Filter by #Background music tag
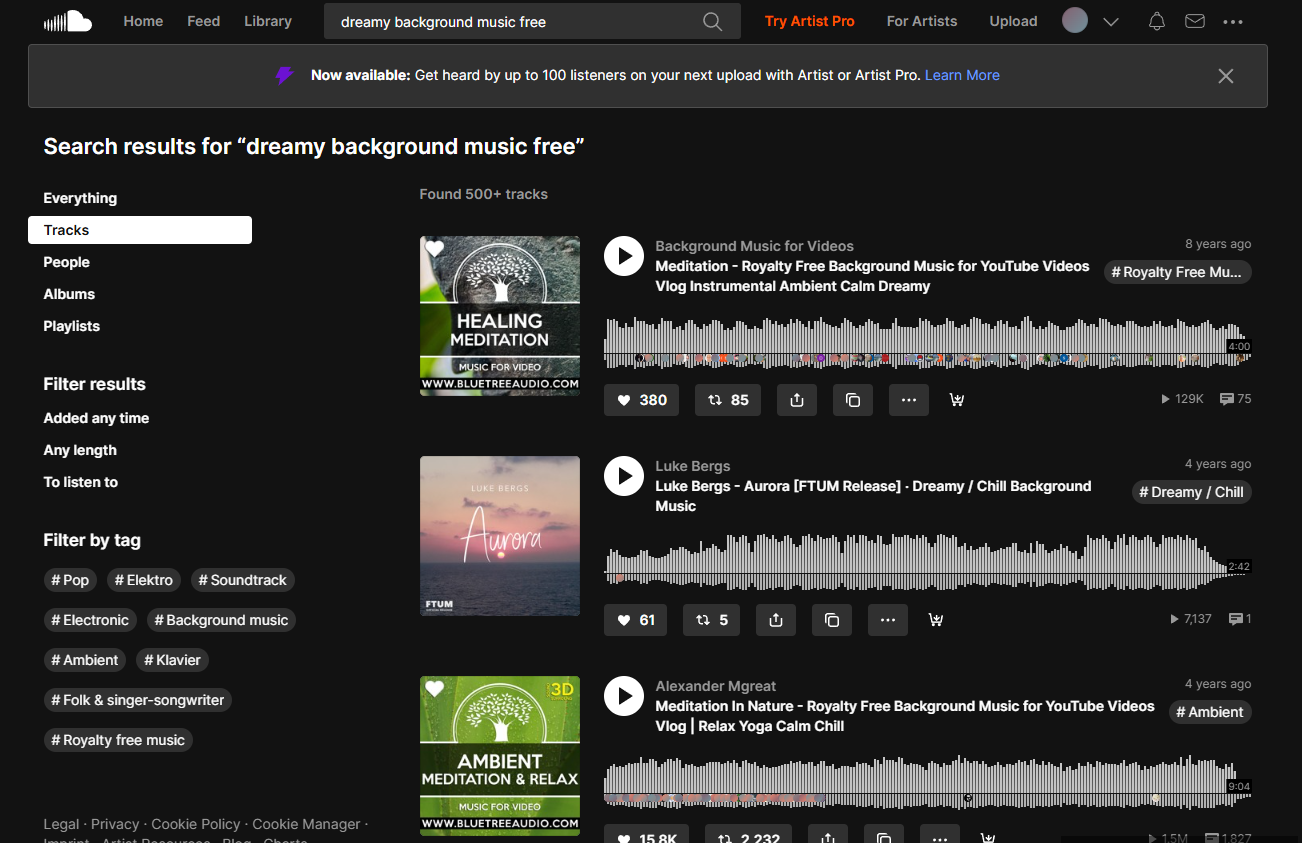Screen dimensions: 1302x843 pos(221,620)
